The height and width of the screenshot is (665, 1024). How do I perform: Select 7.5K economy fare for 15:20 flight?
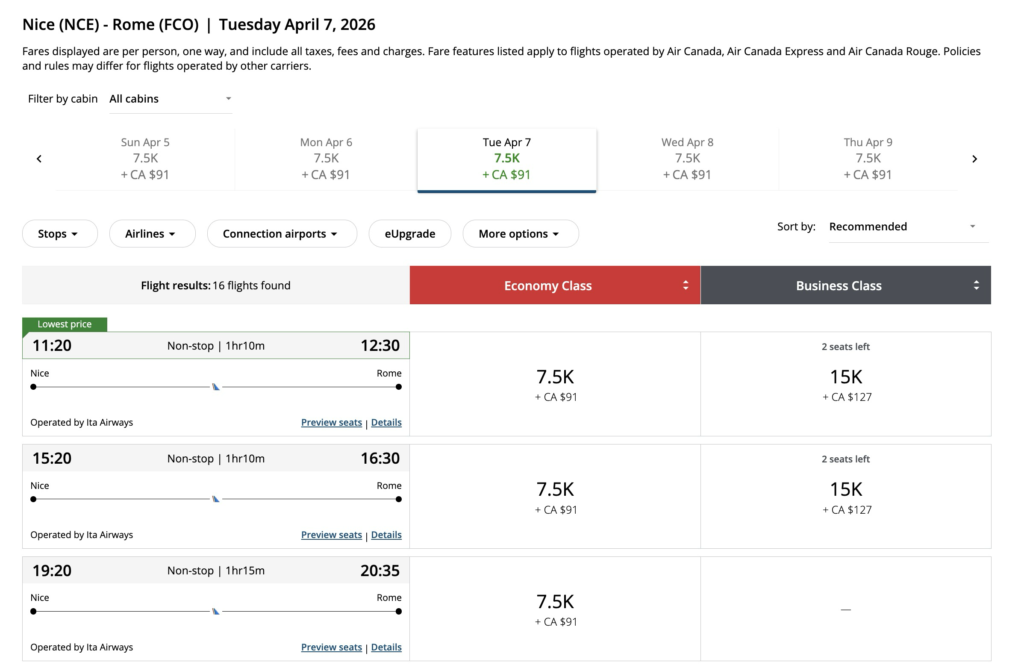(x=555, y=497)
